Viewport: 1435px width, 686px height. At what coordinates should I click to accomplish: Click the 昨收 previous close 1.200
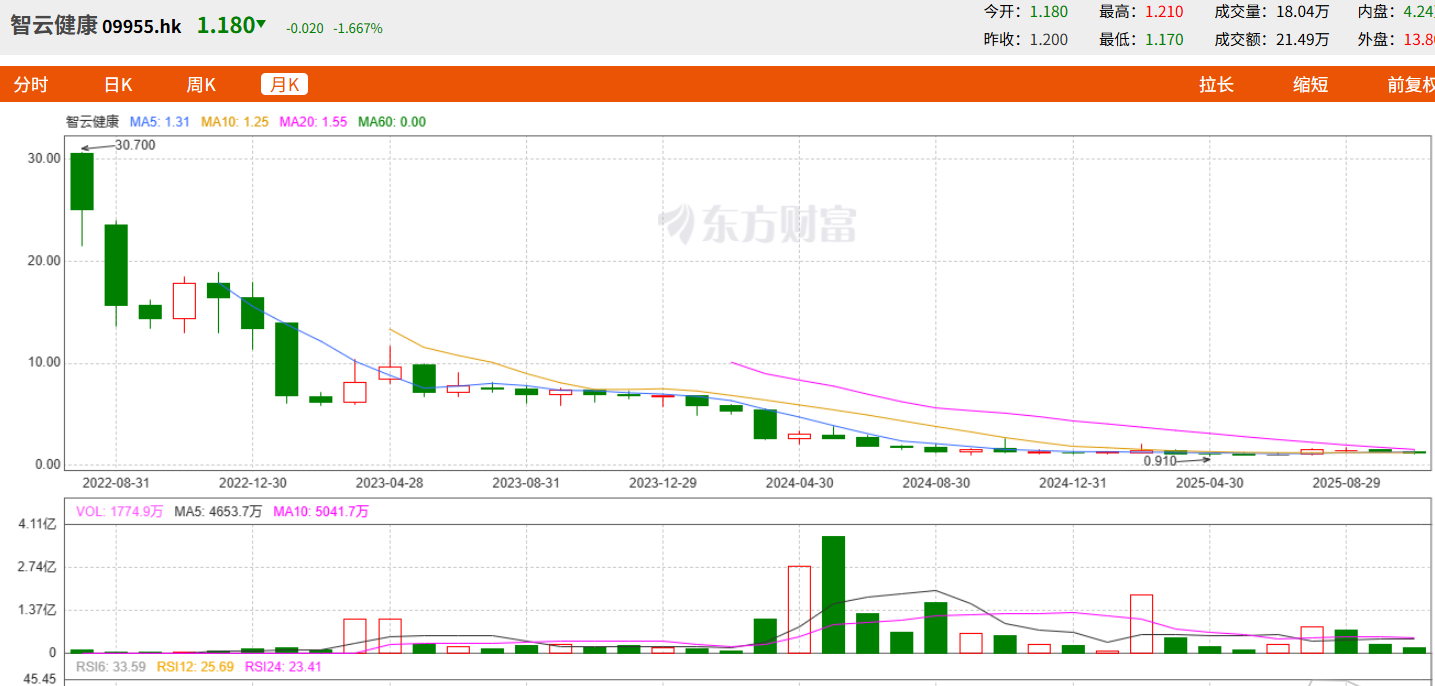[x=1049, y=40]
